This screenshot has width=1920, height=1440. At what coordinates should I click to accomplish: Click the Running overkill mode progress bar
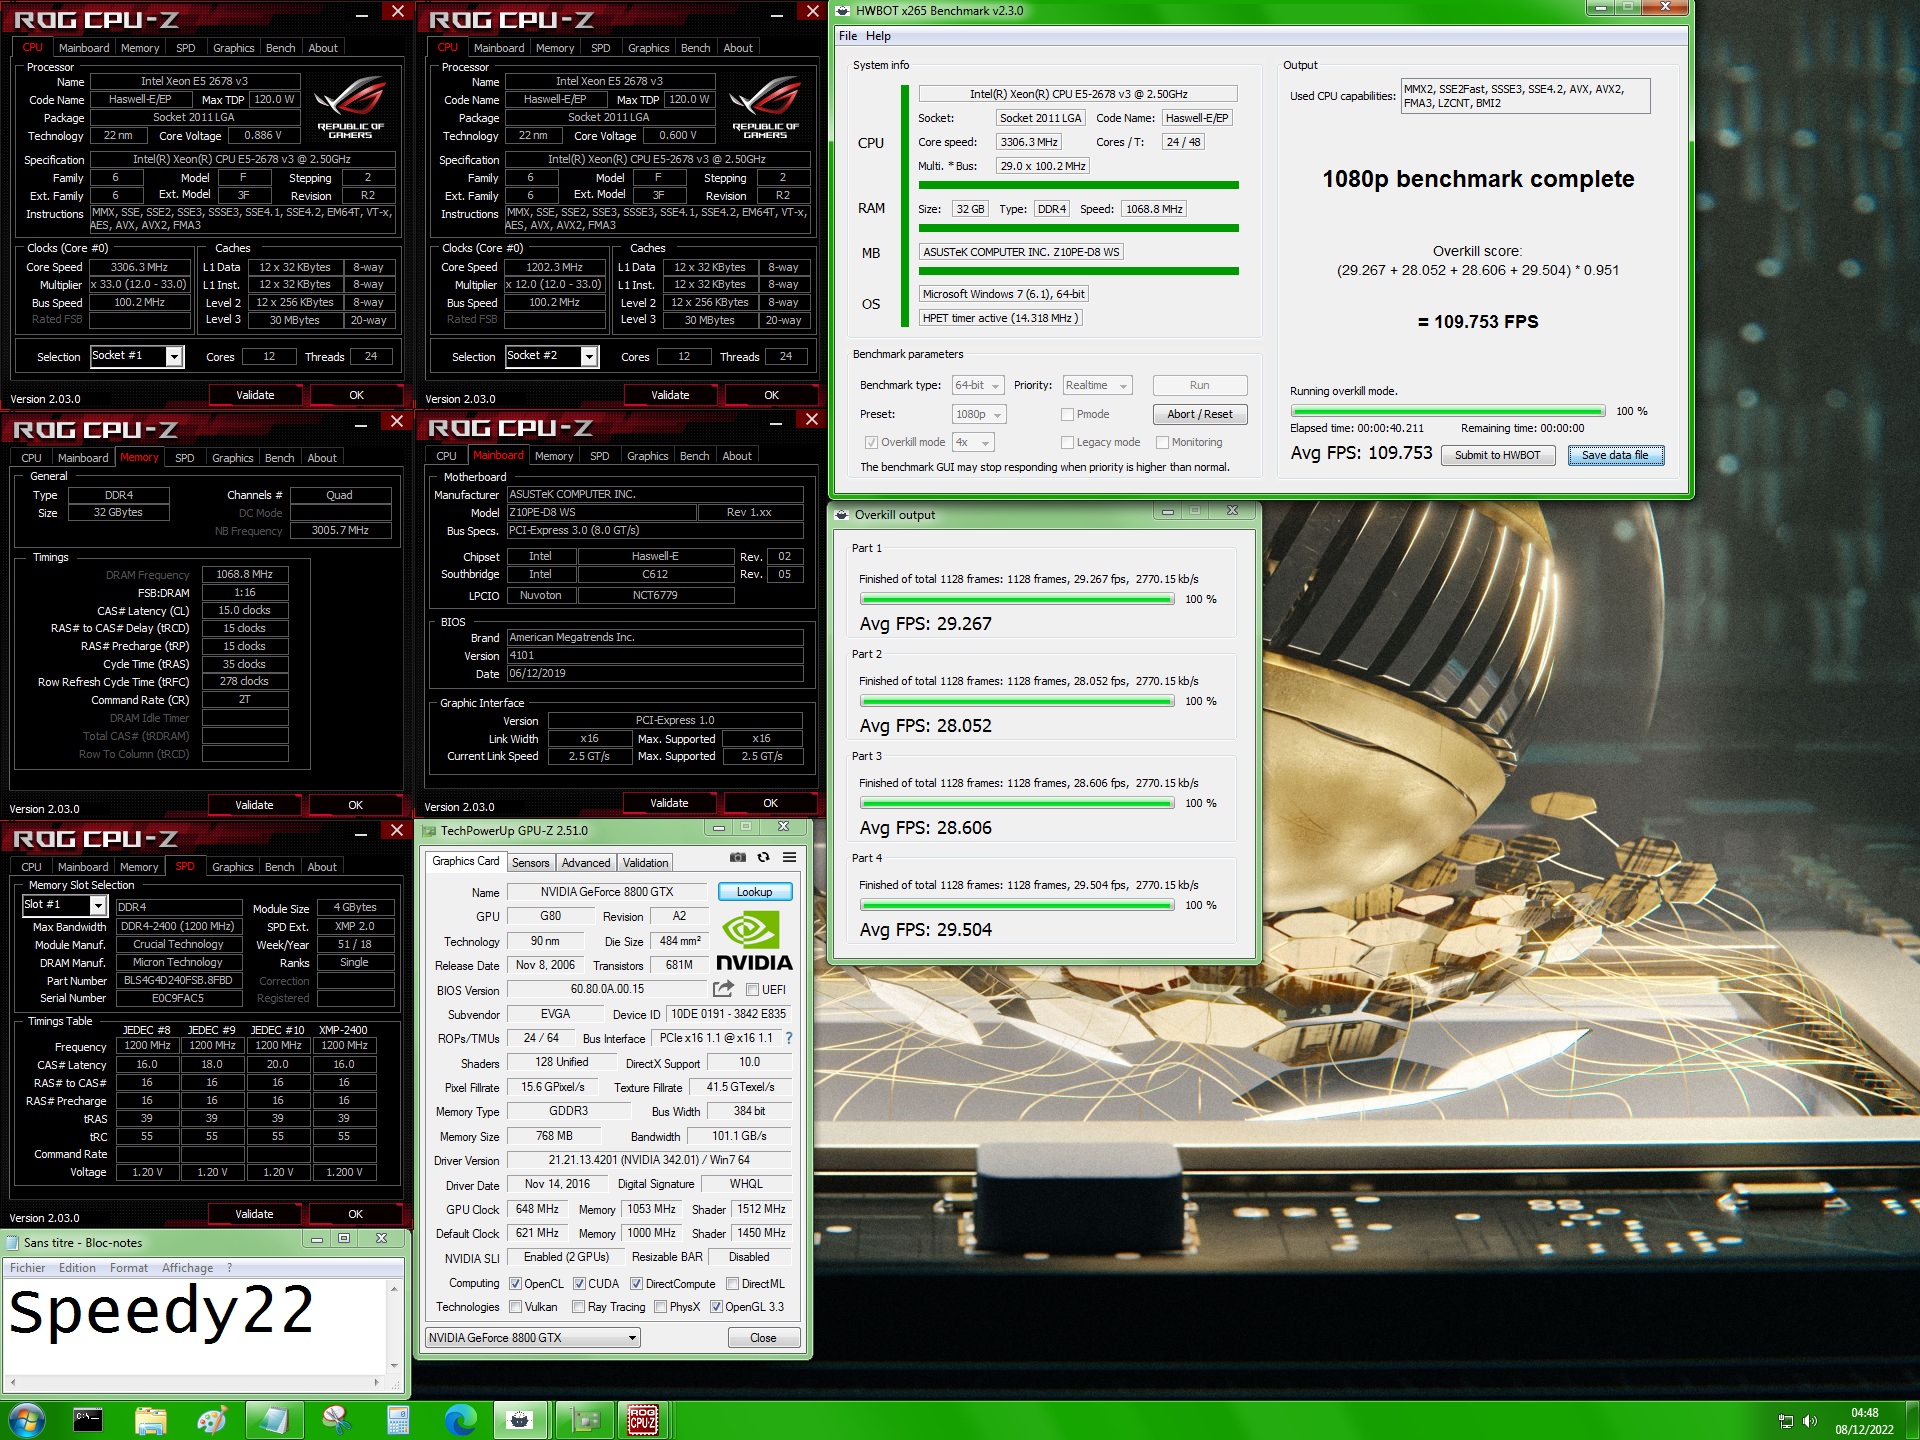coord(1446,411)
